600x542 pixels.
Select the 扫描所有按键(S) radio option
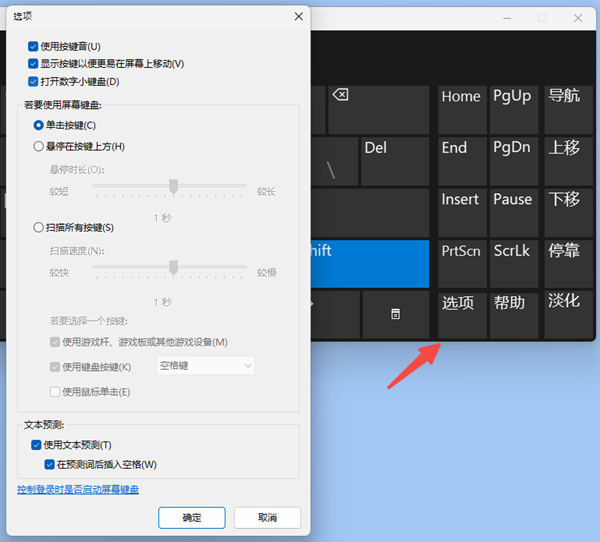38,227
